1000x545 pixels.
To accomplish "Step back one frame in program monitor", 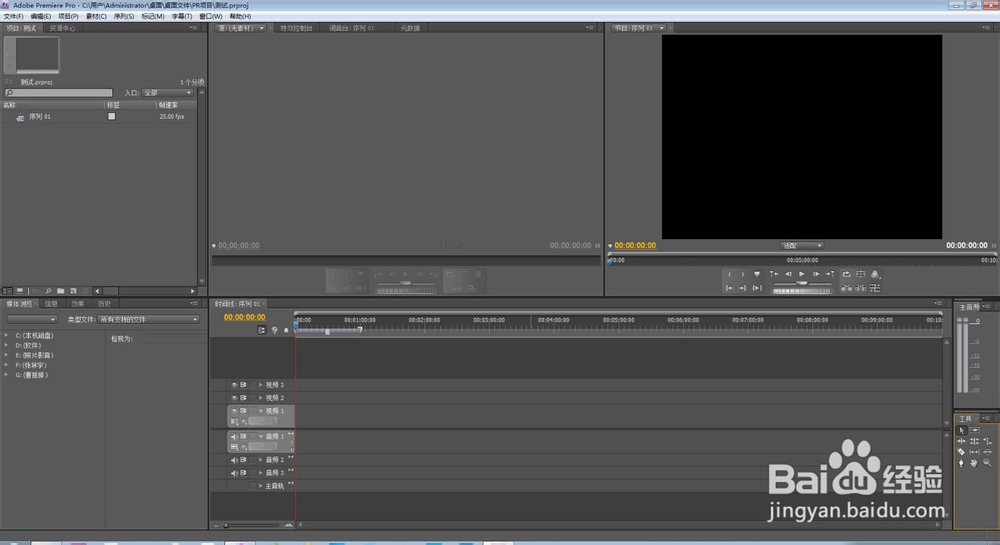I will (x=788, y=274).
